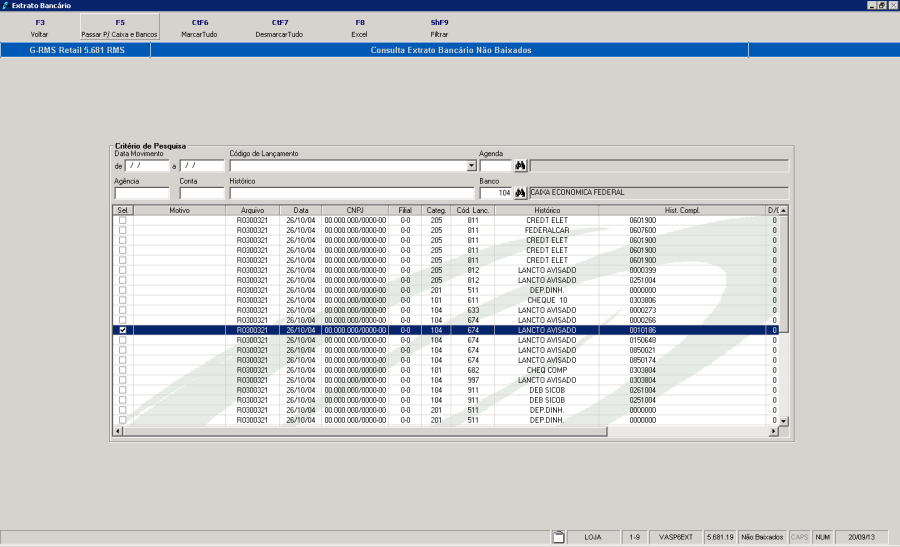
Task: Click the code 997 cell
Action: [x=473, y=381]
